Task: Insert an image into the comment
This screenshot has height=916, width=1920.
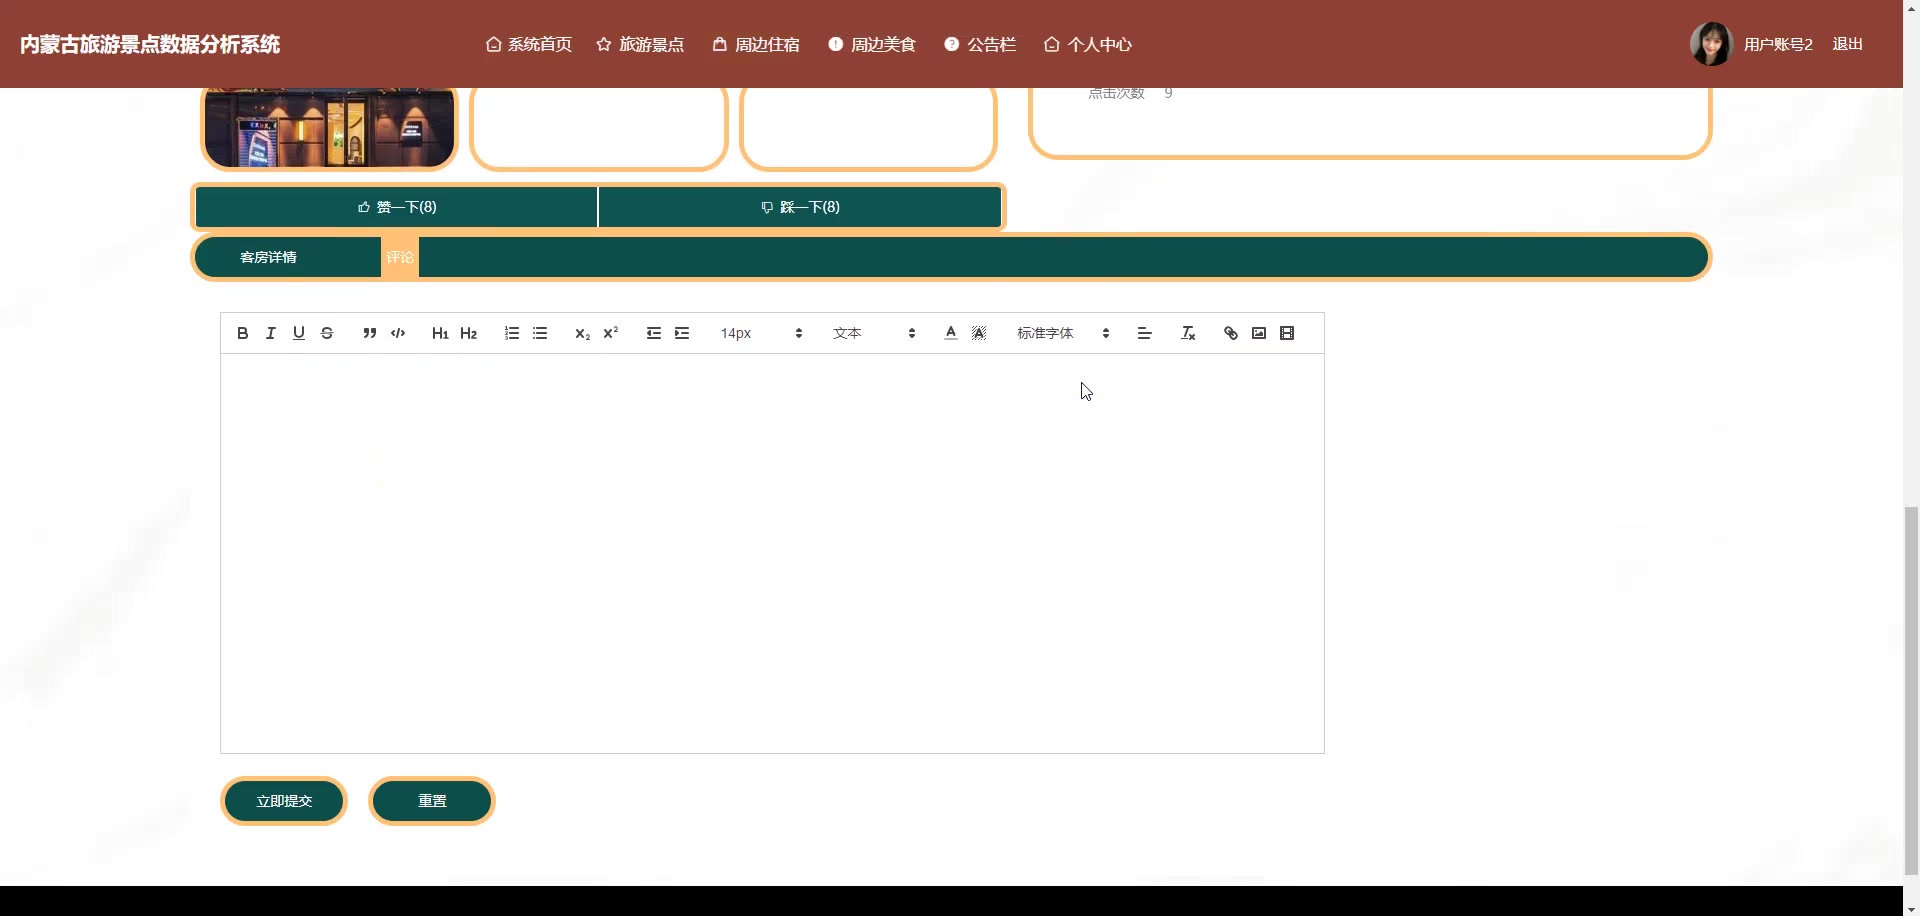Action: 1259,333
